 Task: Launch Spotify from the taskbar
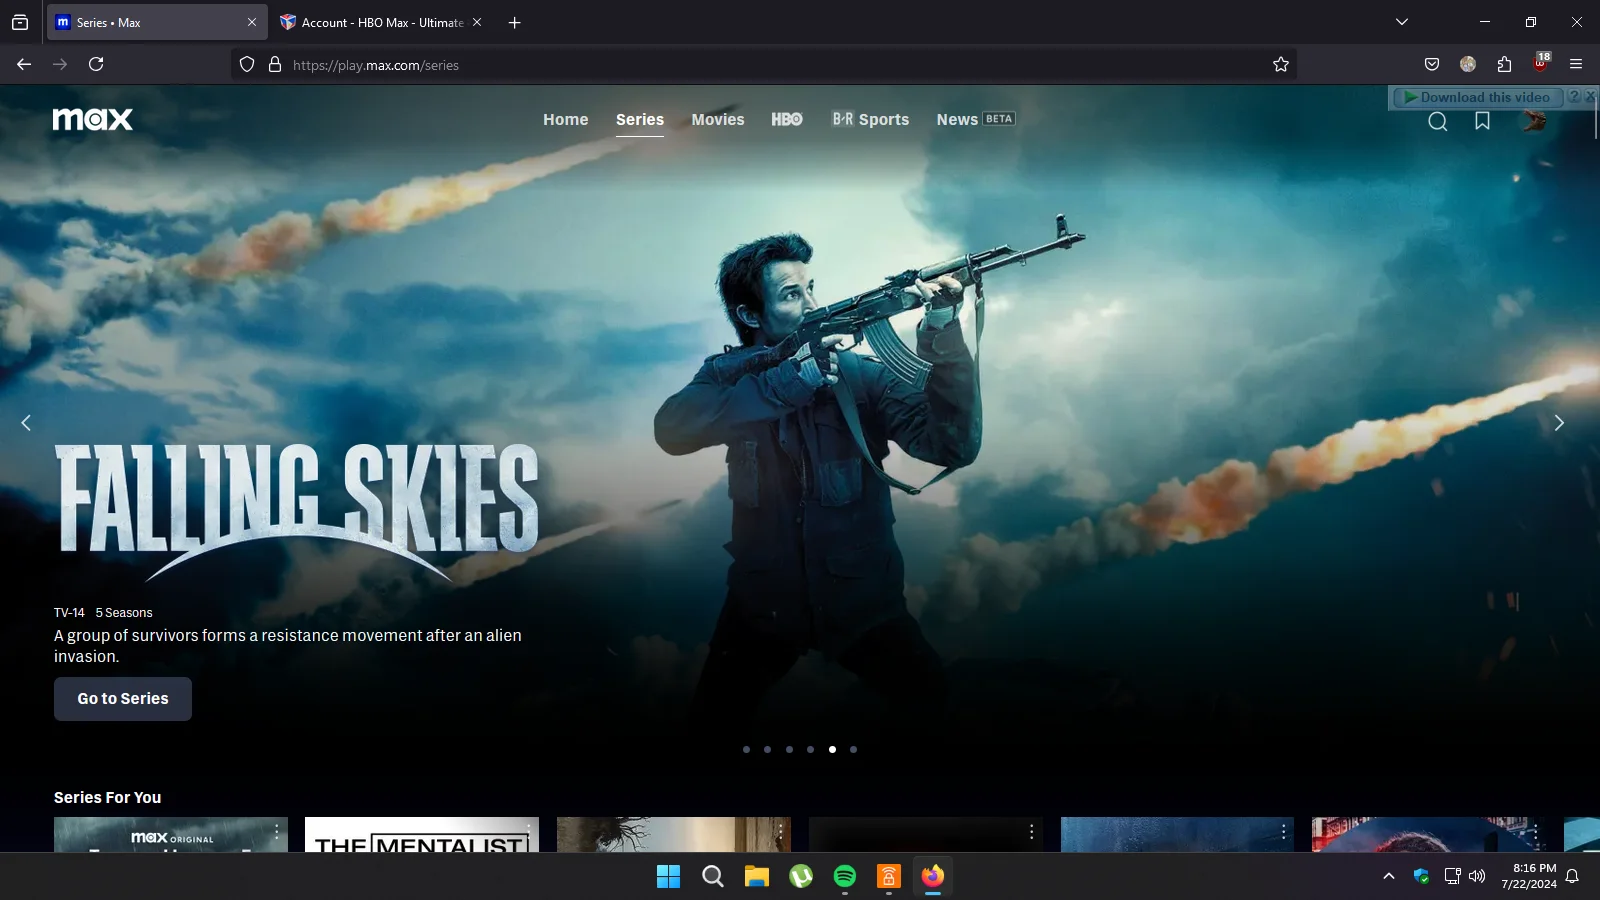coord(845,877)
